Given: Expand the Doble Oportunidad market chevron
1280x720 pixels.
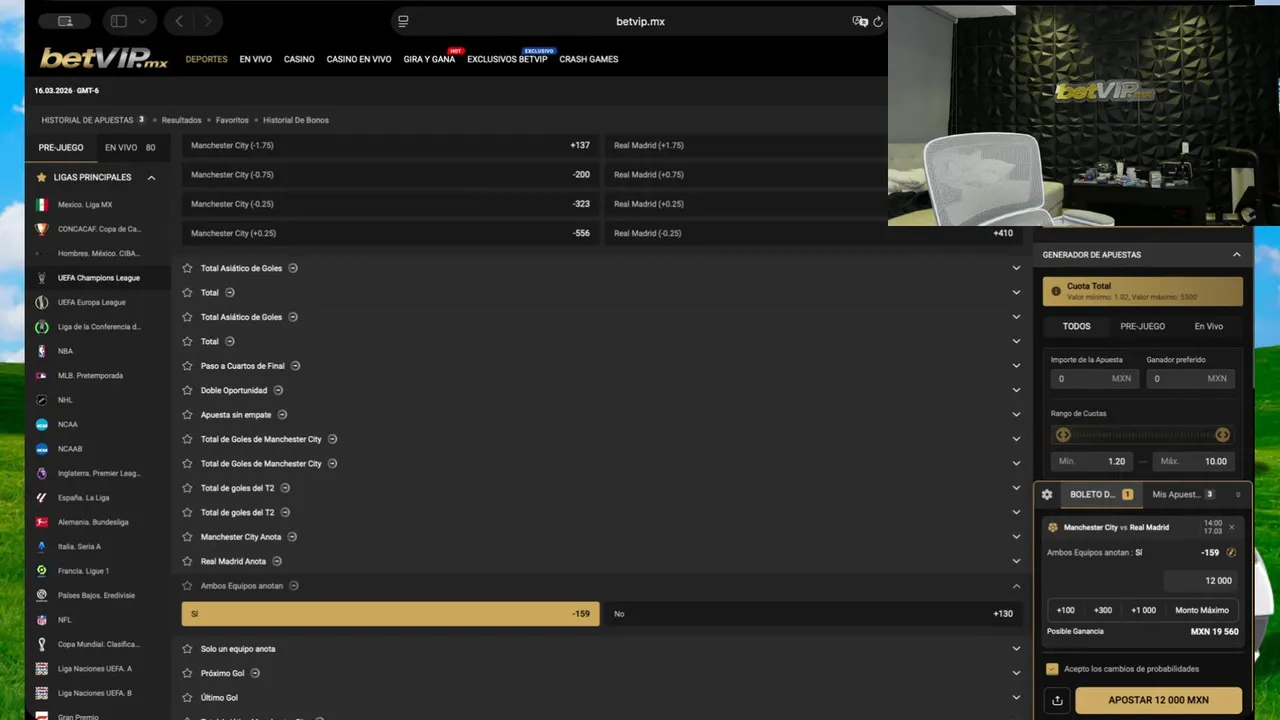Looking at the screenshot, I should click(1016, 390).
